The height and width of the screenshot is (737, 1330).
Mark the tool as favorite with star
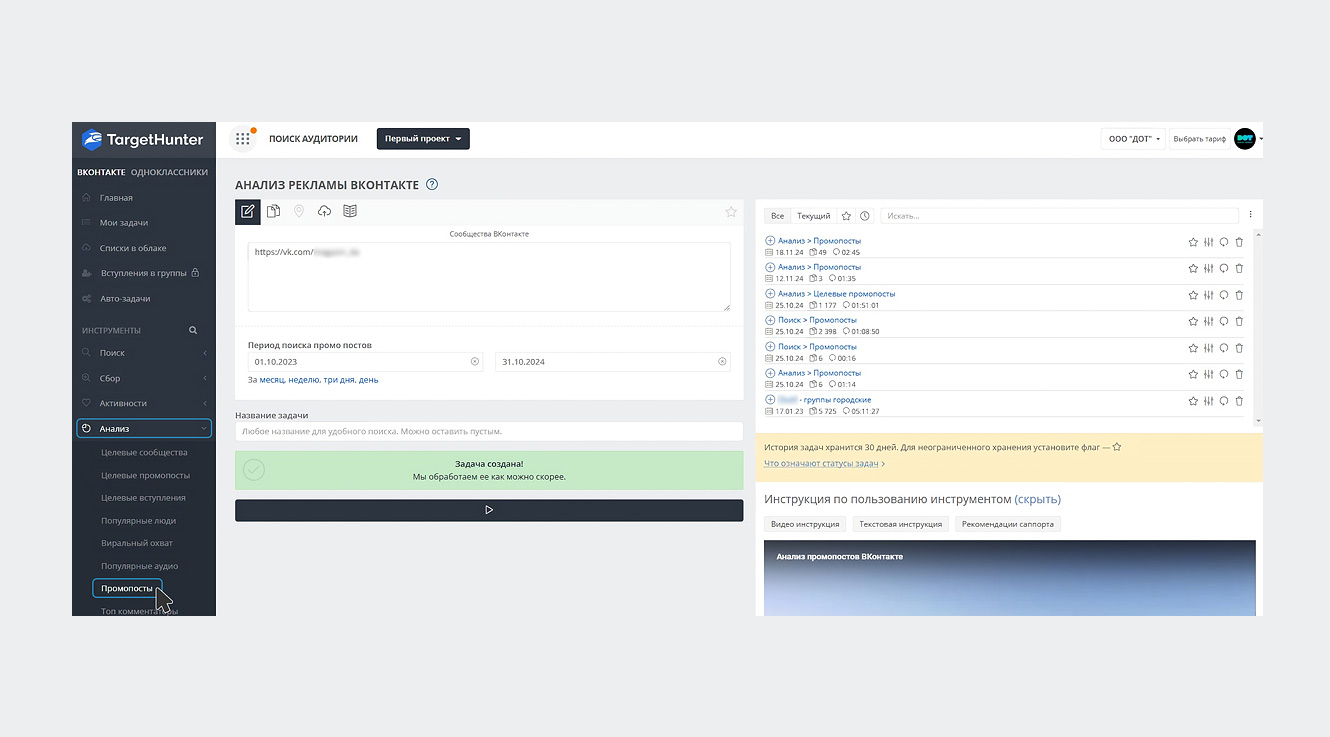coord(731,212)
